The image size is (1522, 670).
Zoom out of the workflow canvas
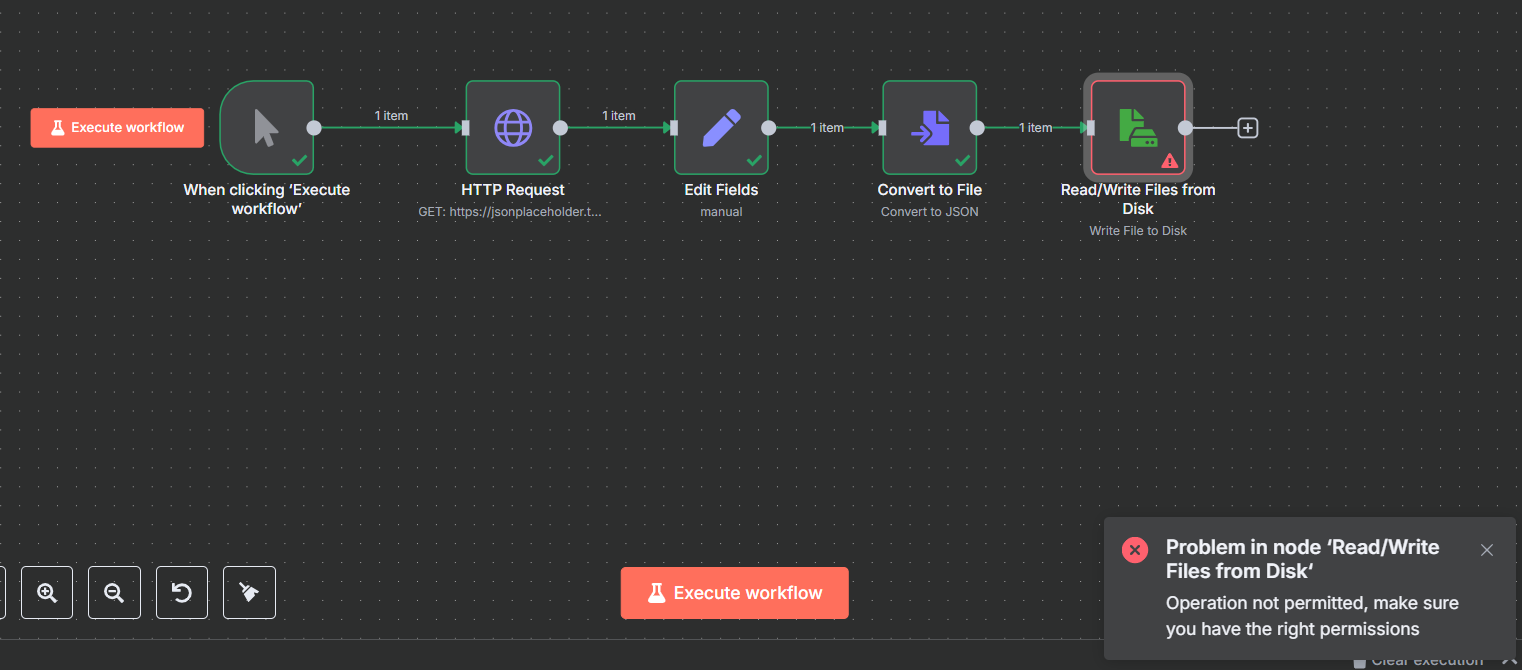(114, 593)
